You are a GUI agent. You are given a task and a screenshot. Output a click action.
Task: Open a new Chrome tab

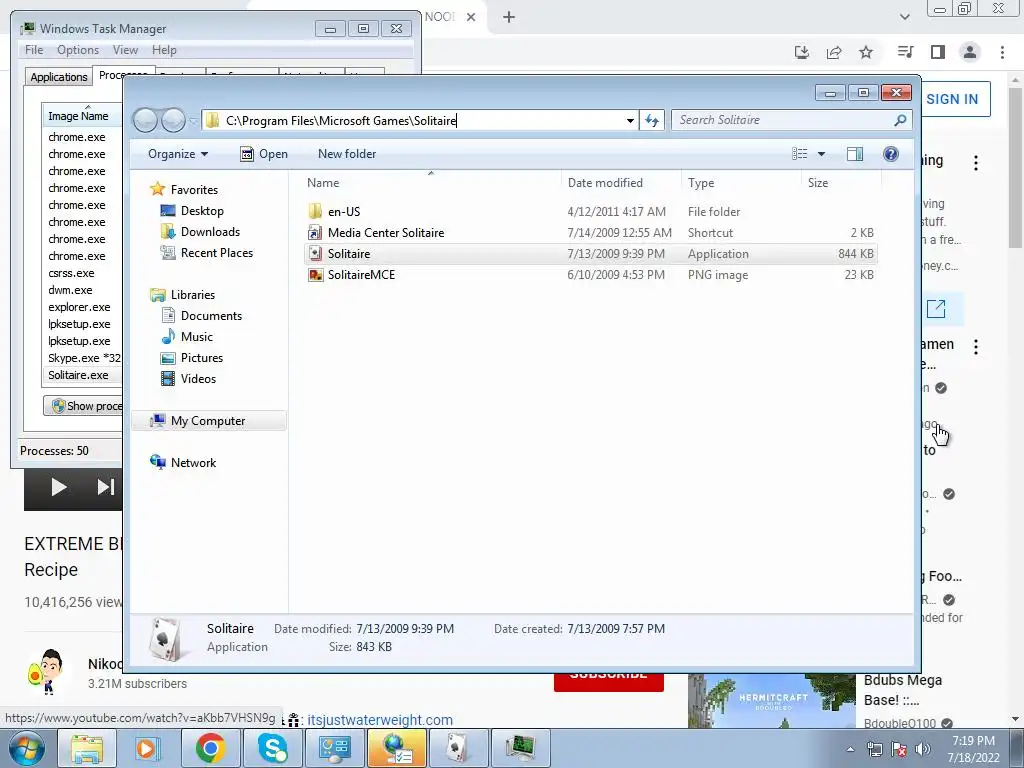[x=509, y=17]
